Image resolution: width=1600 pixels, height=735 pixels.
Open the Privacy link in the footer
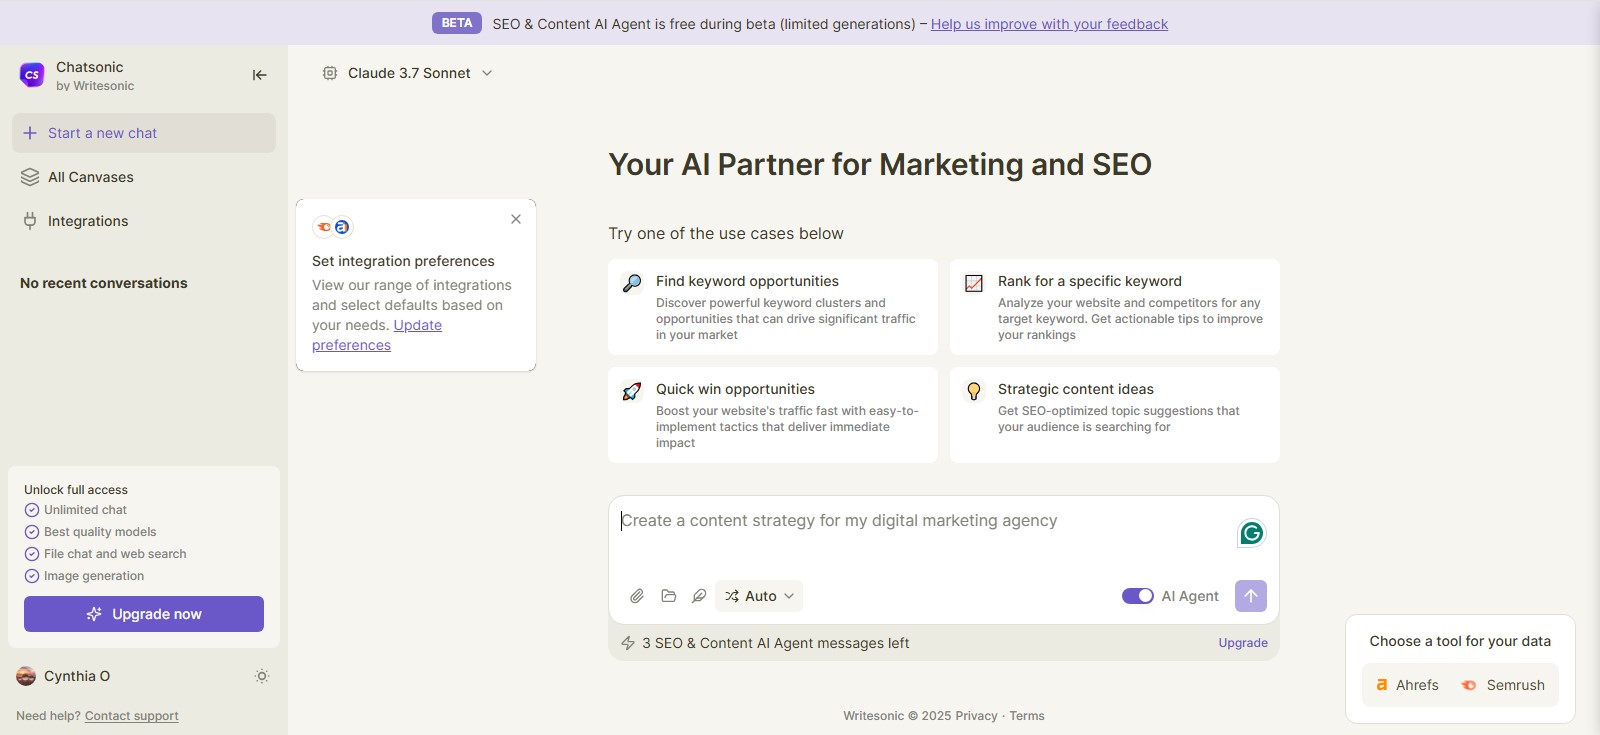point(976,716)
